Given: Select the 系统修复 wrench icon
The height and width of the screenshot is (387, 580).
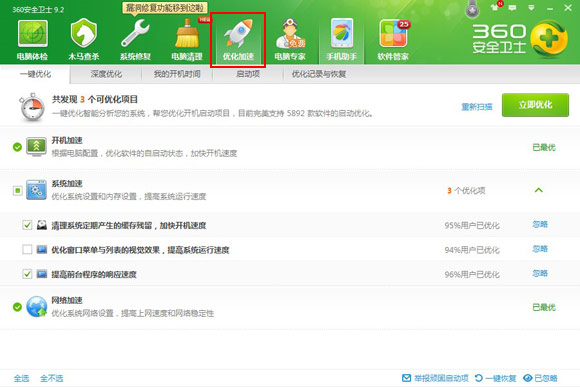Looking at the screenshot, I should 135,34.
